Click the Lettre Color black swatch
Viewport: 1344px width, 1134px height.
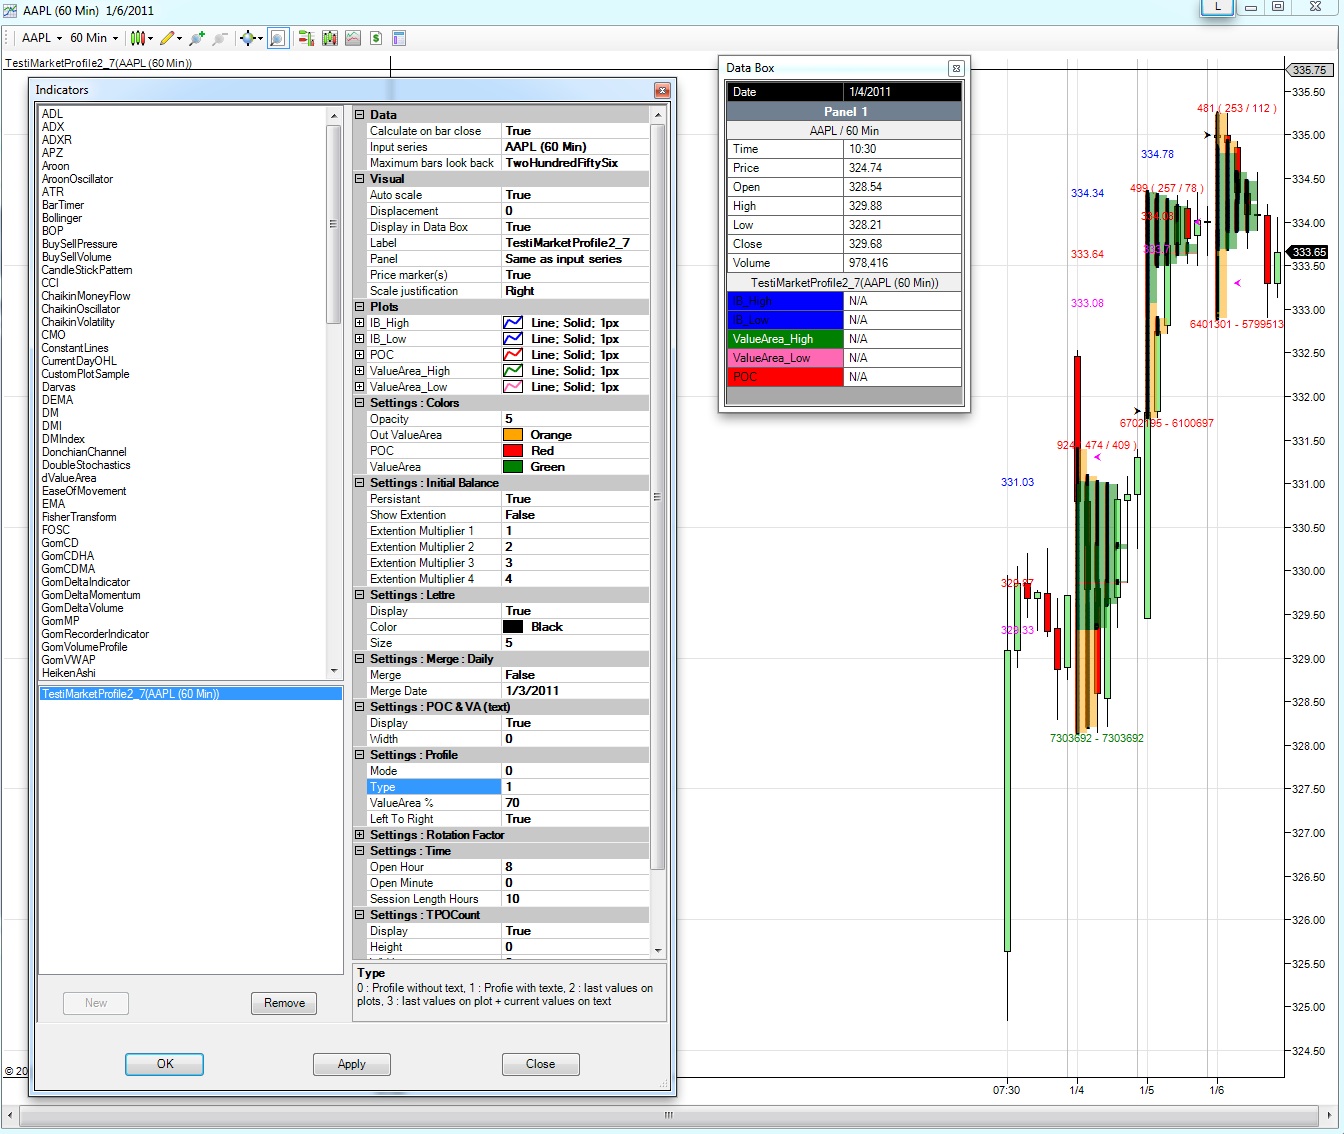pos(513,627)
